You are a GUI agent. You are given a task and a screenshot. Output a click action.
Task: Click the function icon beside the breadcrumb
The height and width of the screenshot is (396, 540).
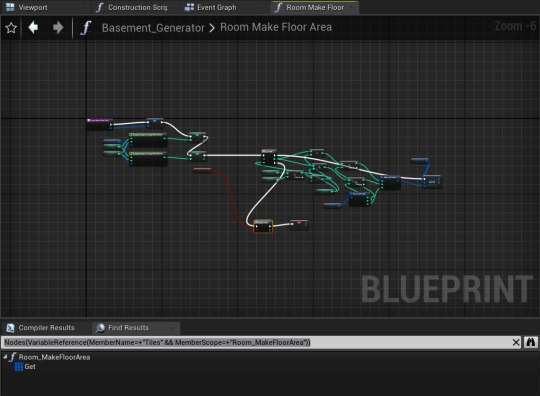86,28
